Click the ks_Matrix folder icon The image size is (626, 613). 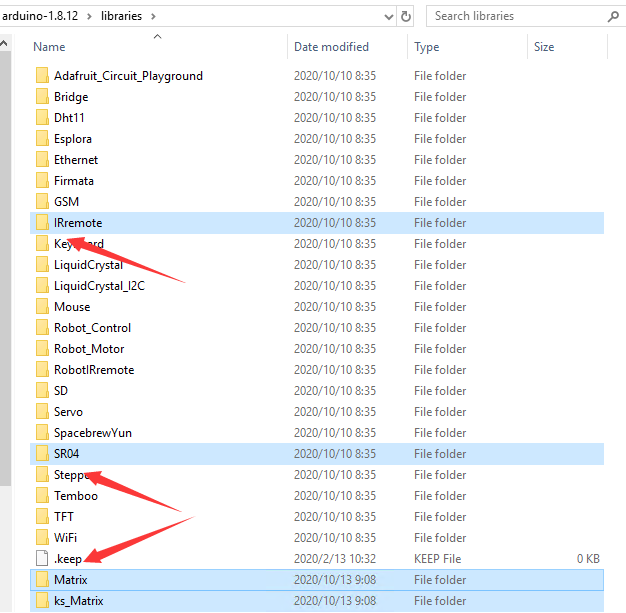coord(42,600)
